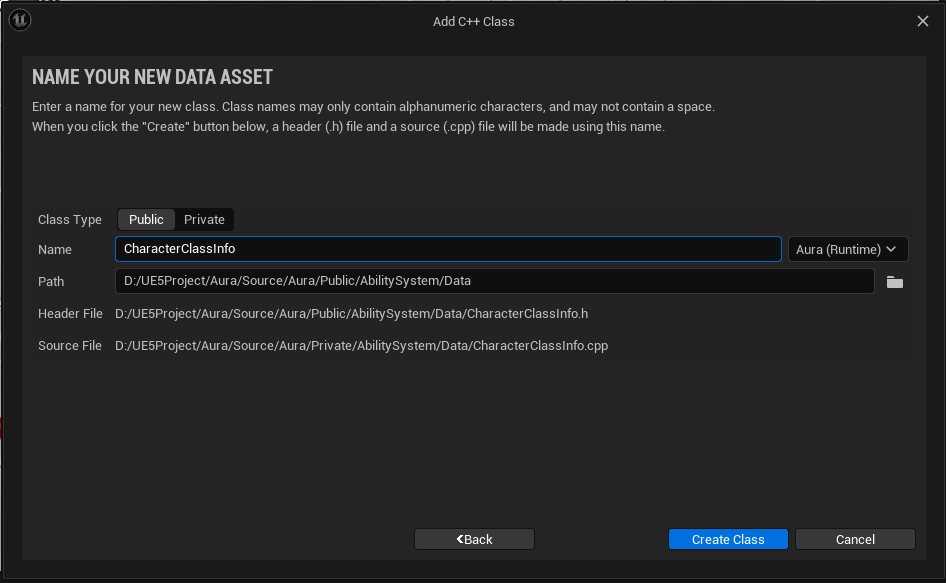Click the CharacterClassInfo.h header file path
This screenshot has width=946, height=583.
click(x=351, y=314)
